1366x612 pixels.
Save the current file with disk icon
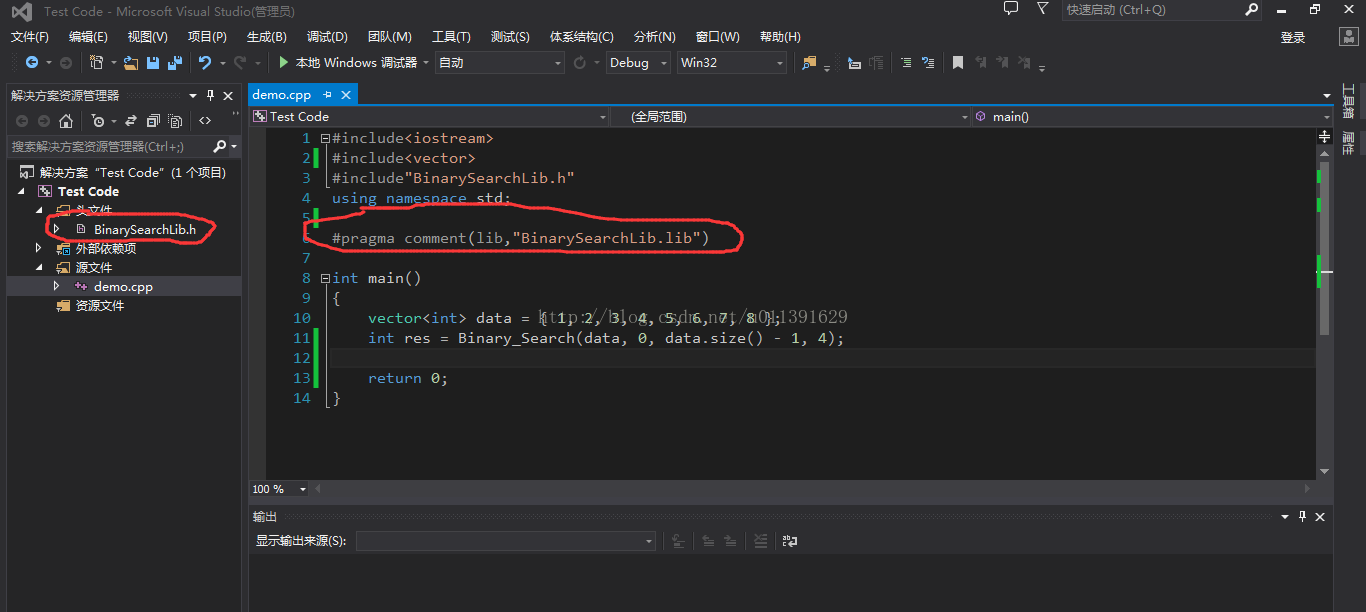pyautogui.click(x=153, y=62)
